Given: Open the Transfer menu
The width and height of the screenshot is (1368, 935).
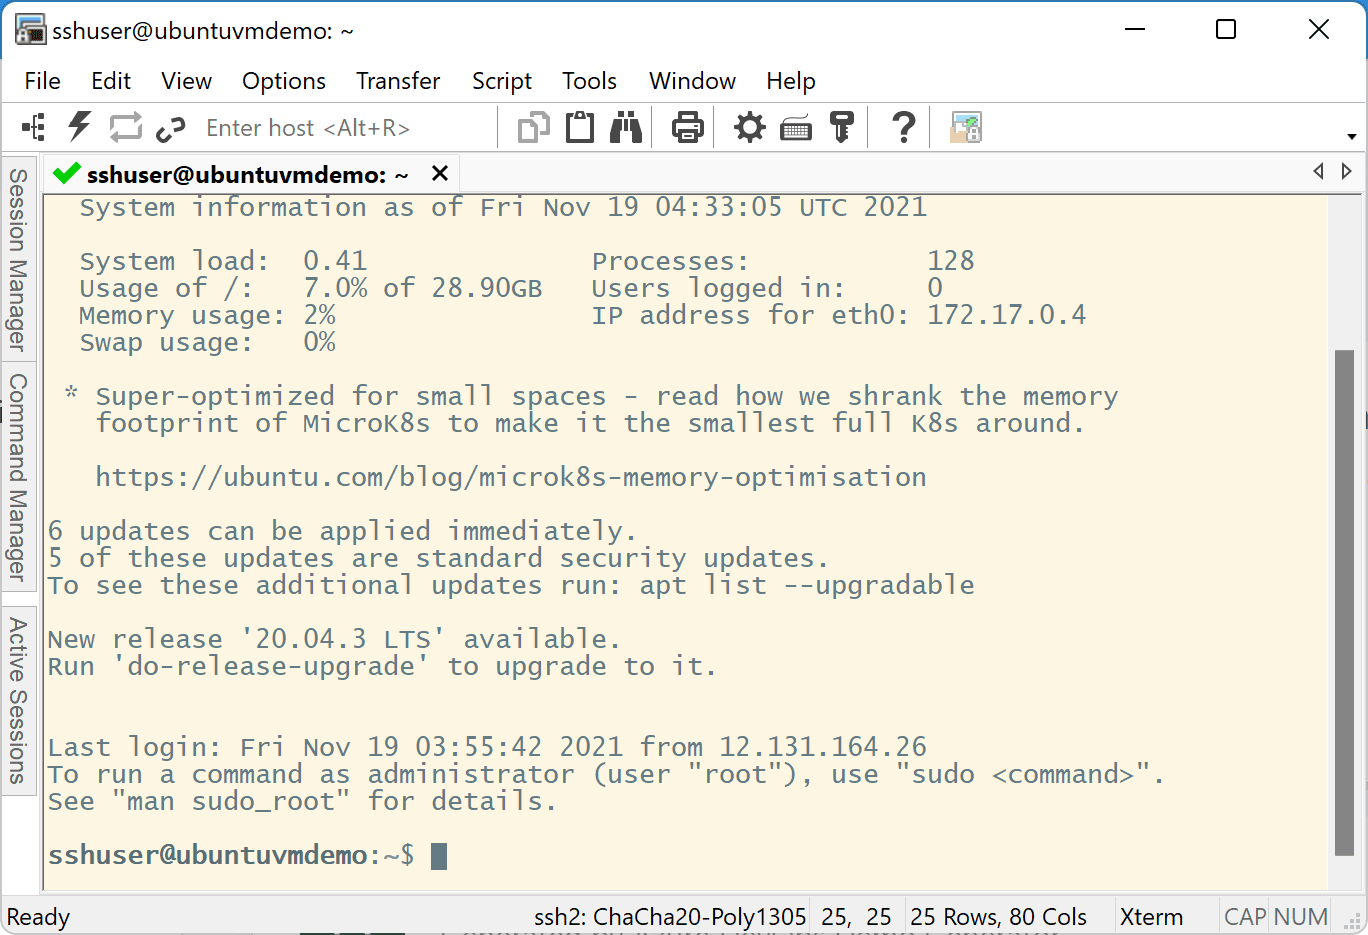Looking at the screenshot, I should 398,81.
